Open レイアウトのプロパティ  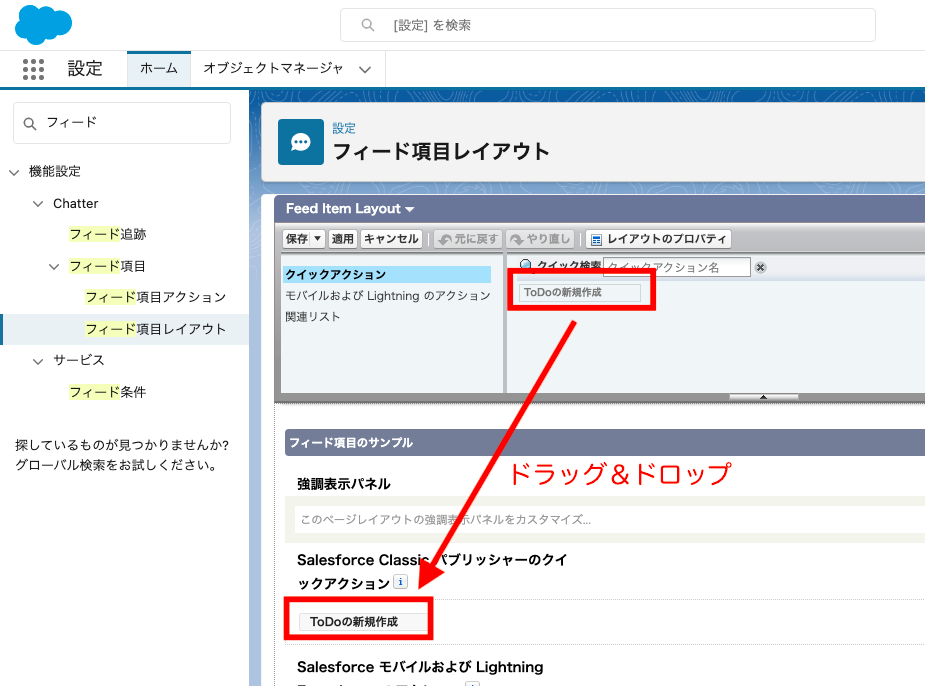[658, 238]
